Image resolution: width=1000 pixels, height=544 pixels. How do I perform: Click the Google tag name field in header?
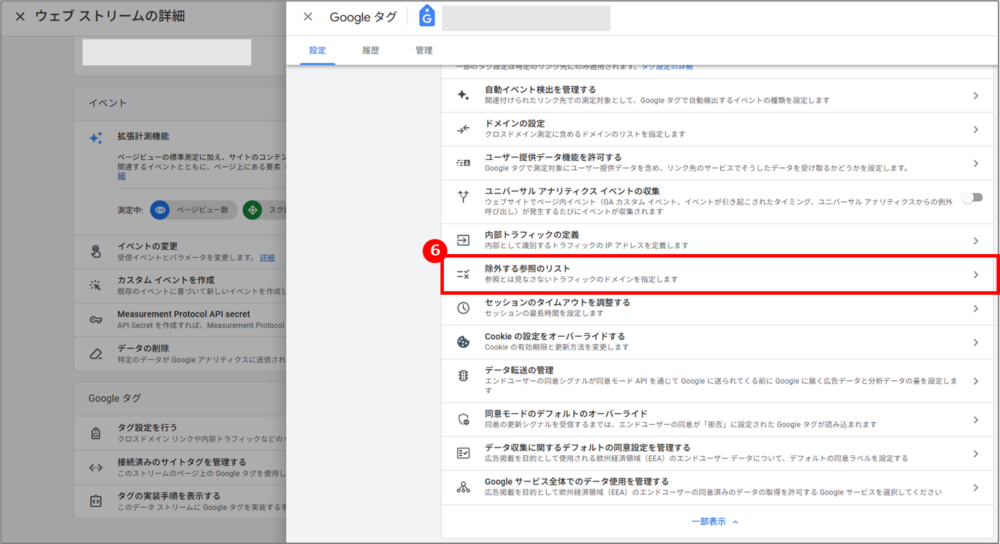[x=526, y=18]
